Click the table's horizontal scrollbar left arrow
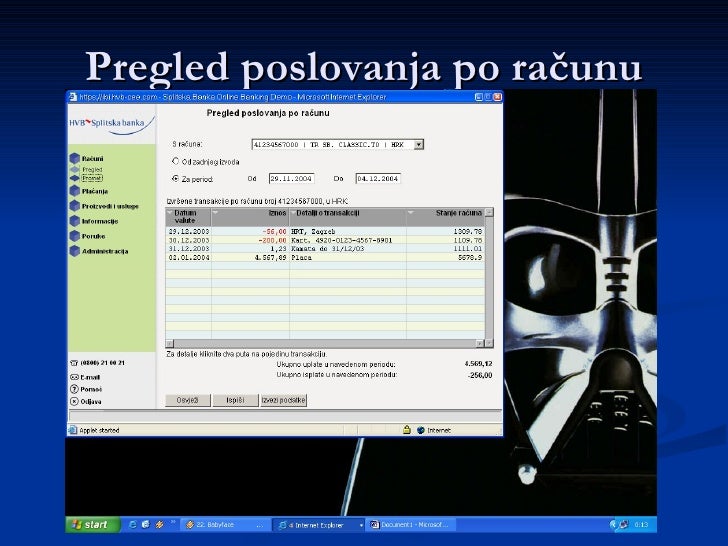The image size is (728, 546). [x=169, y=343]
